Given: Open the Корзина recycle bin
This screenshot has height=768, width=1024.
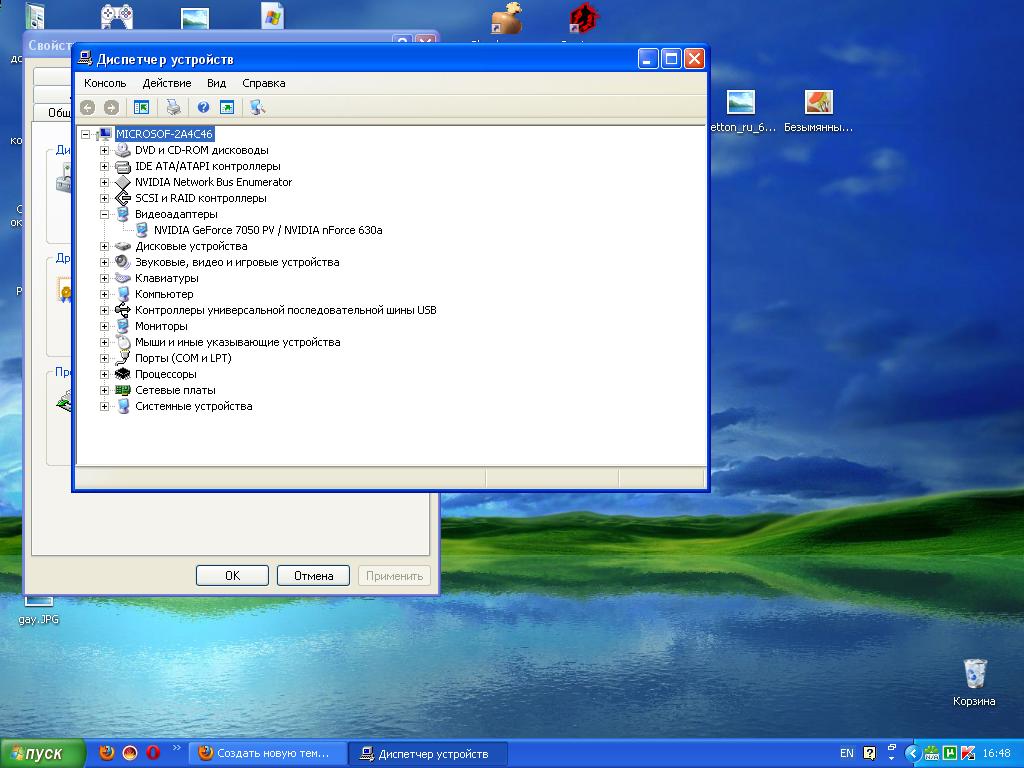Looking at the screenshot, I should [x=974, y=683].
